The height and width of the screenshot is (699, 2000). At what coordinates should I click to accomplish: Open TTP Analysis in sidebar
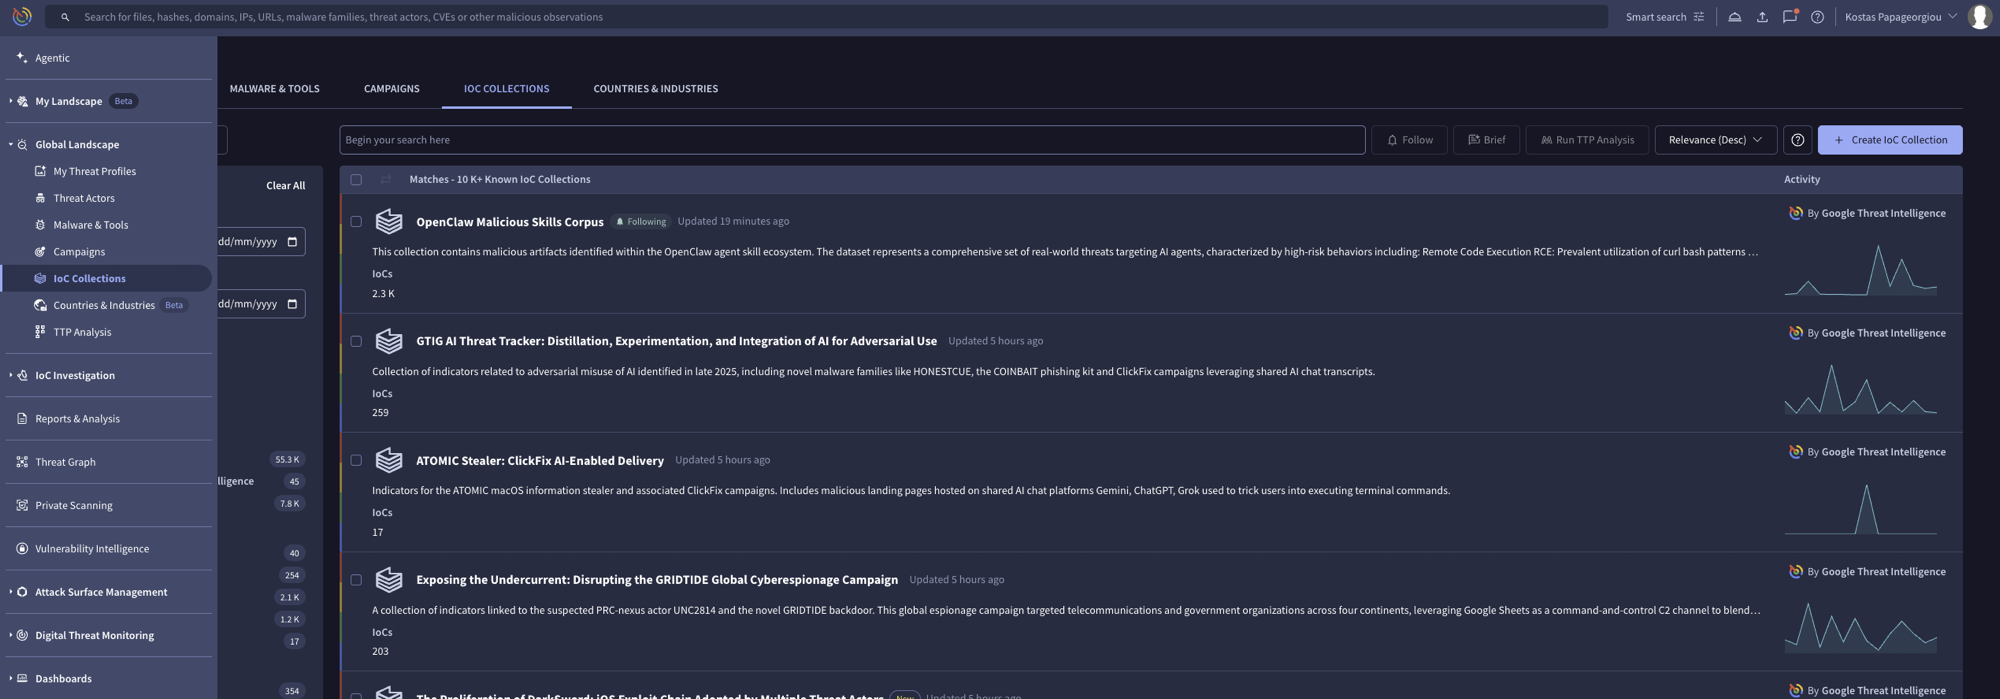click(x=82, y=332)
